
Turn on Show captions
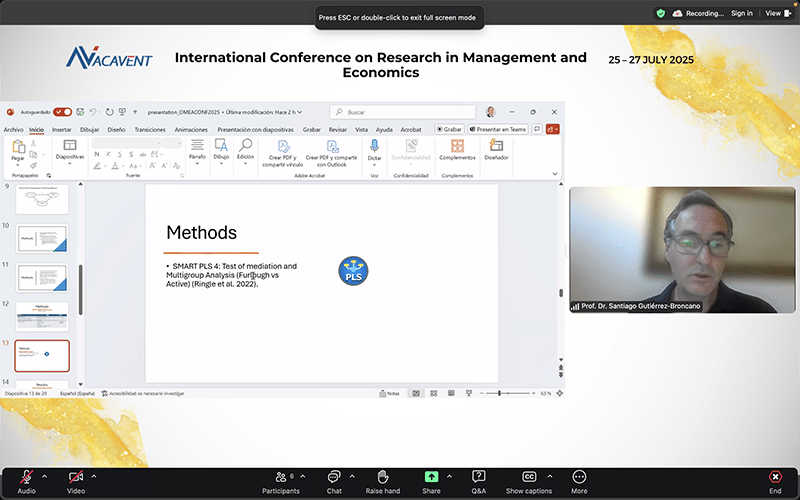(529, 478)
